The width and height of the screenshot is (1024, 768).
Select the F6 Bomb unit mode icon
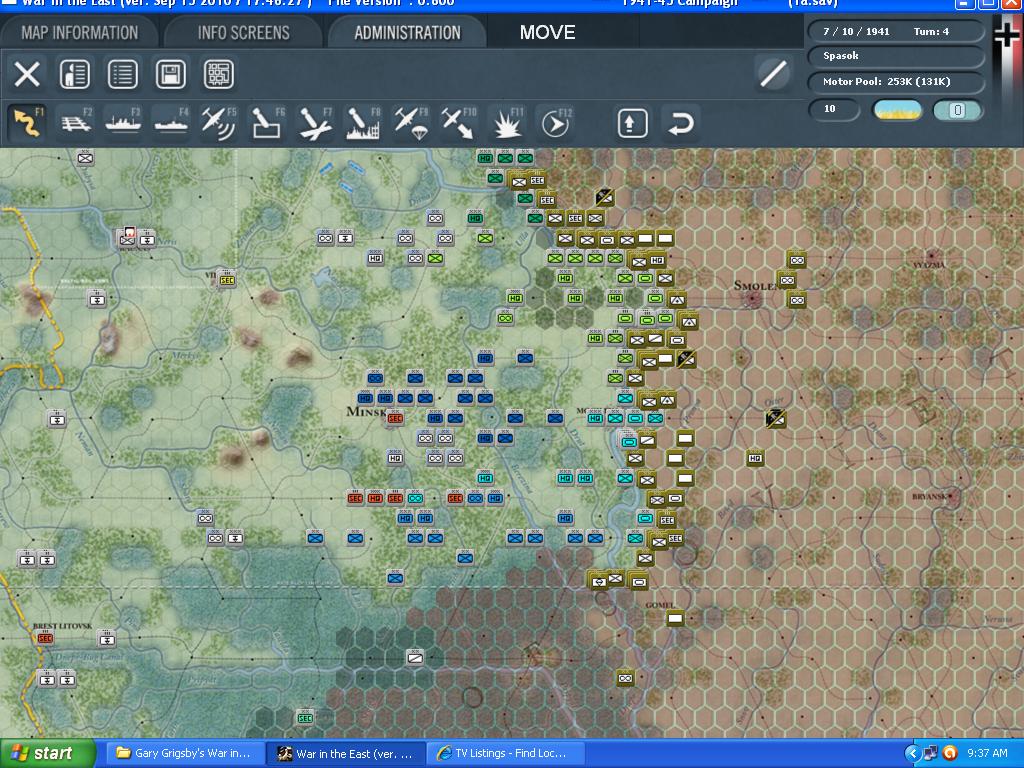click(267, 123)
